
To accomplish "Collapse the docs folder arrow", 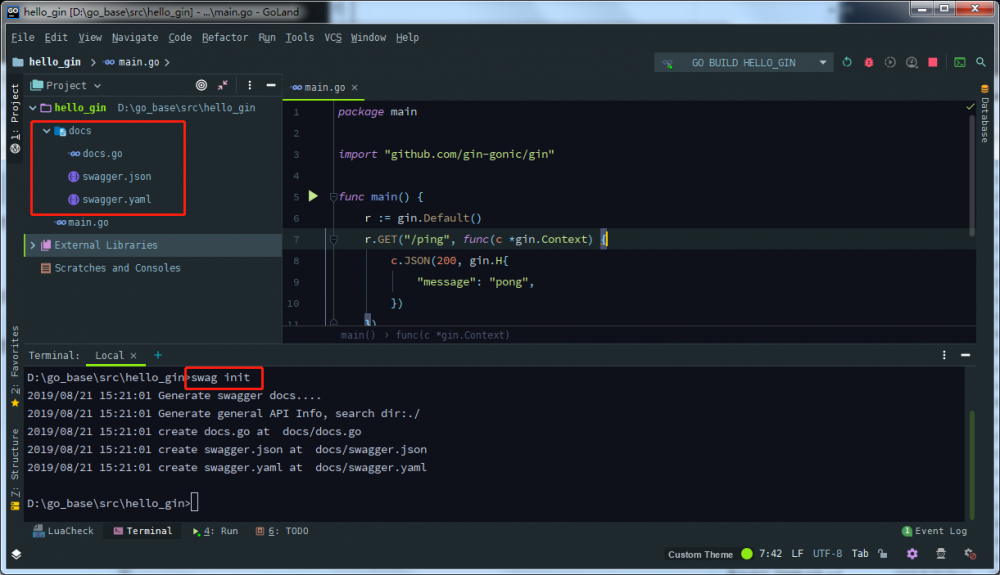I will point(47,131).
